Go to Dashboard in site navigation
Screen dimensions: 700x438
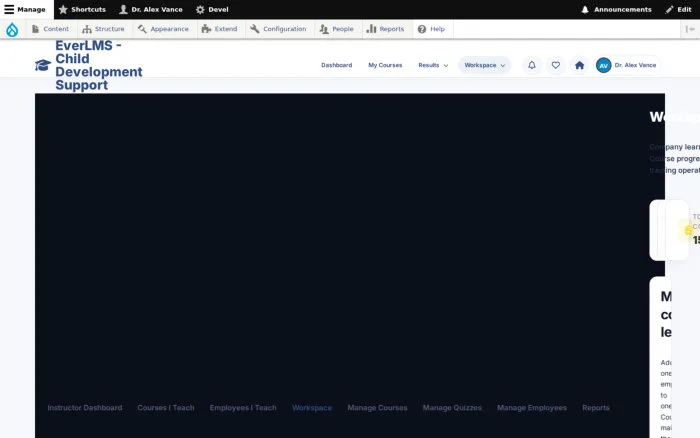pos(337,65)
